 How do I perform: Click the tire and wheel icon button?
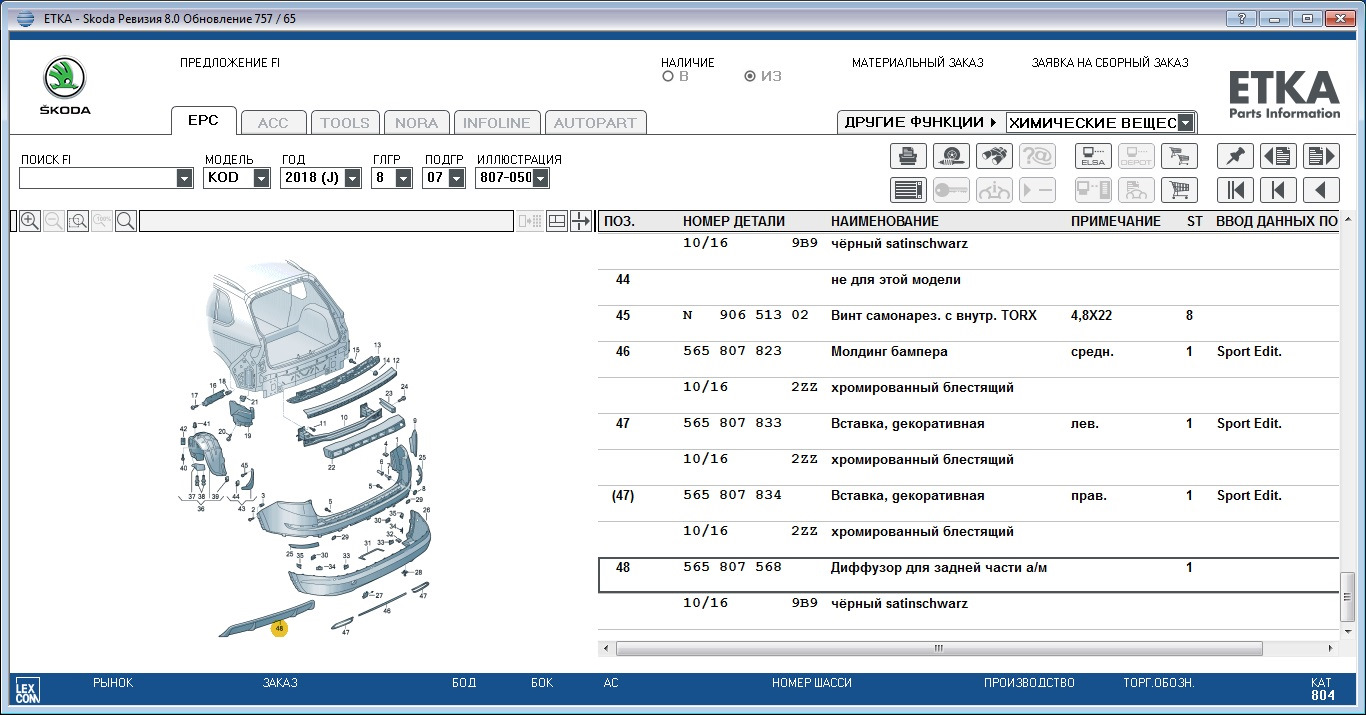(x=951, y=156)
